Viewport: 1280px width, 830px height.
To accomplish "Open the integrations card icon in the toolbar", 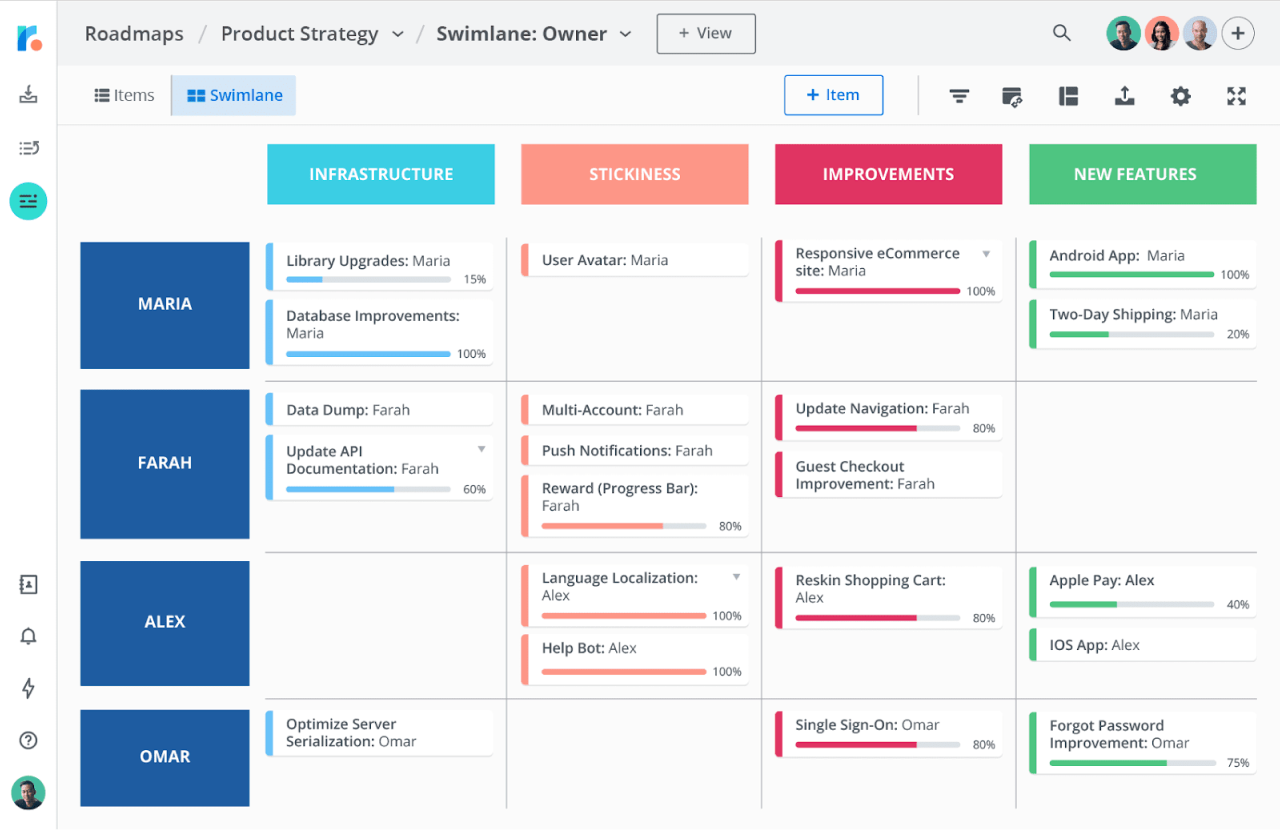I will coord(1012,96).
